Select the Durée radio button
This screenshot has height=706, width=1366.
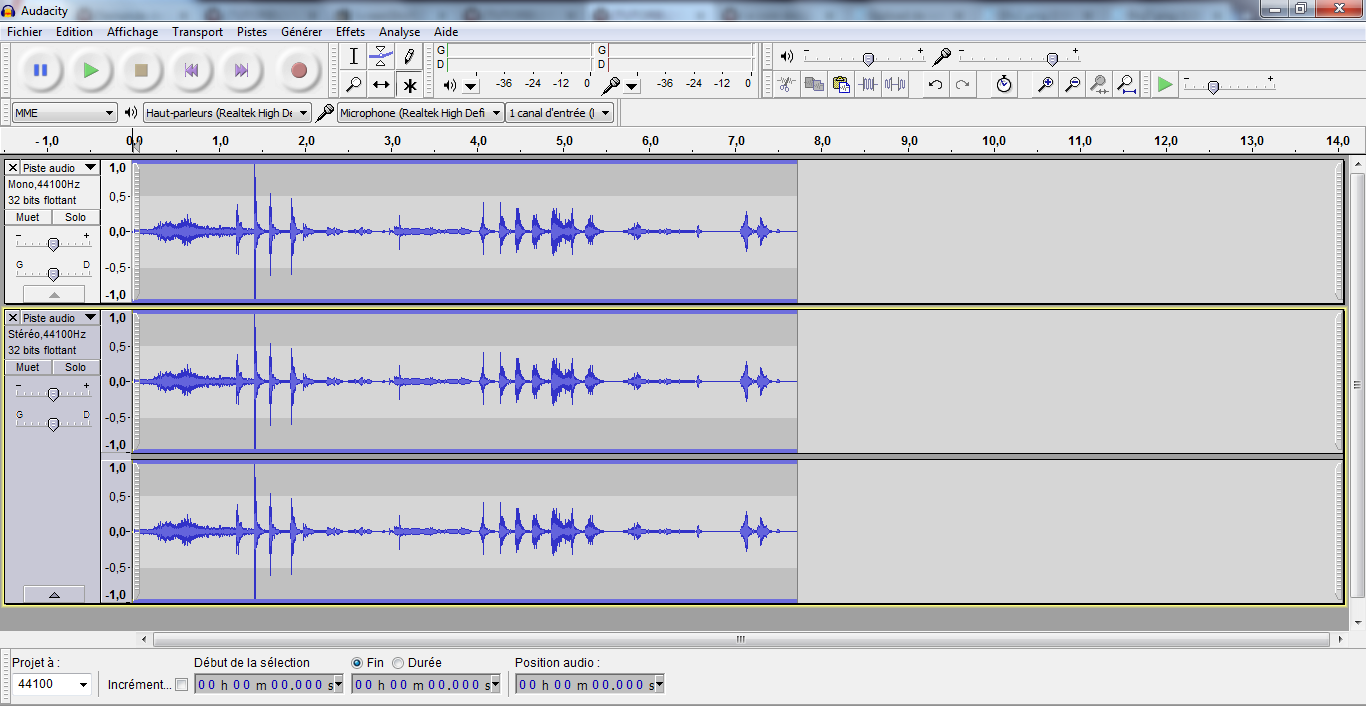(x=398, y=662)
